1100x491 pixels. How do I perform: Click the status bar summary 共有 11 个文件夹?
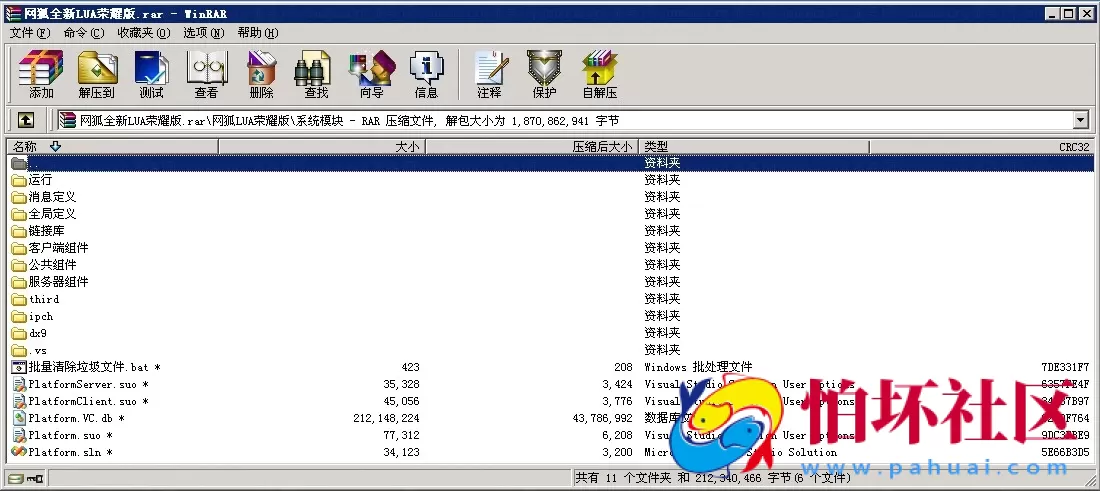pos(626,478)
